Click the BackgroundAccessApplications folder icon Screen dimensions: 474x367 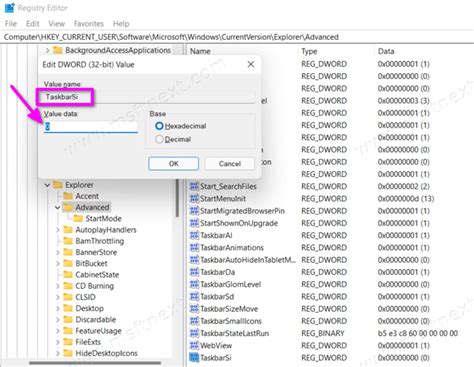coord(58,50)
